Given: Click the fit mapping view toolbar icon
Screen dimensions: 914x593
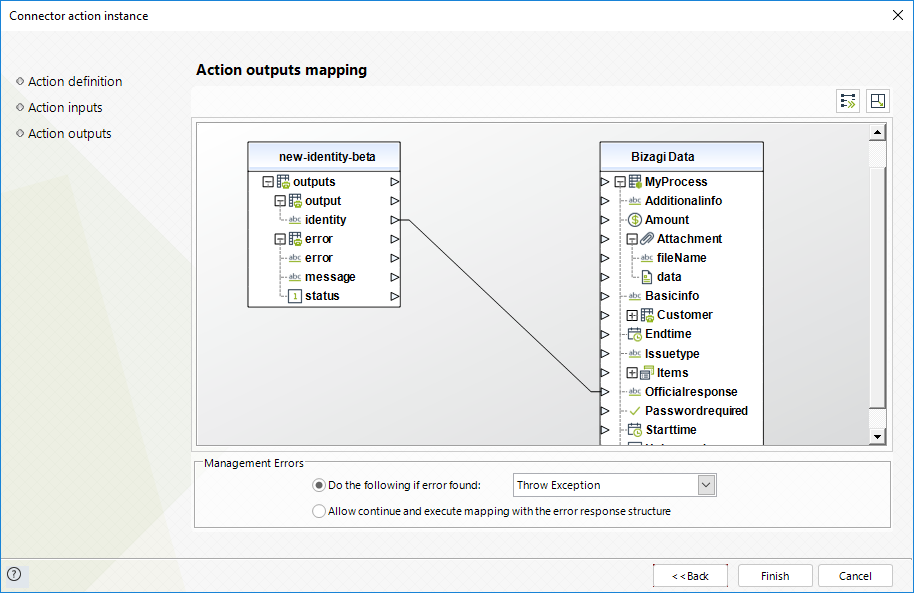Looking at the screenshot, I should [x=877, y=101].
